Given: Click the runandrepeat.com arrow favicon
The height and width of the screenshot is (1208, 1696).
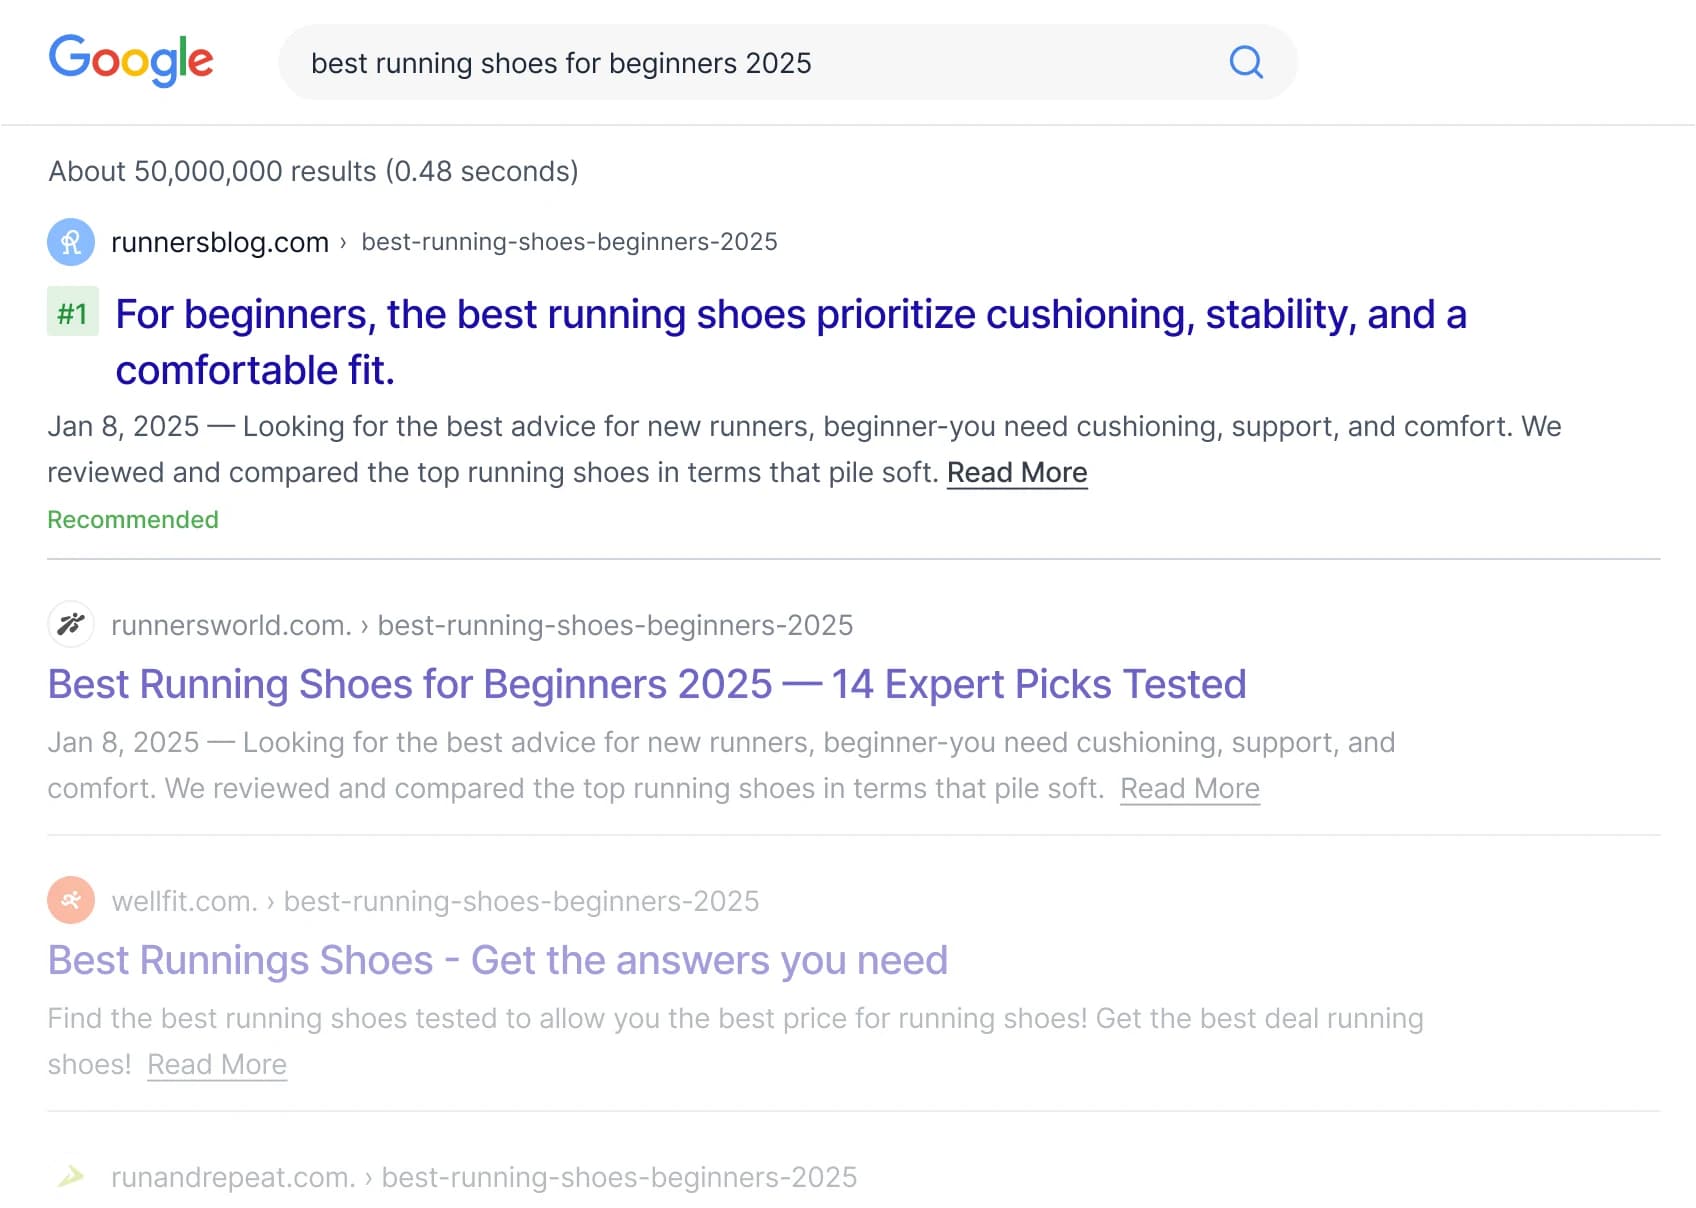Looking at the screenshot, I should 71,1177.
